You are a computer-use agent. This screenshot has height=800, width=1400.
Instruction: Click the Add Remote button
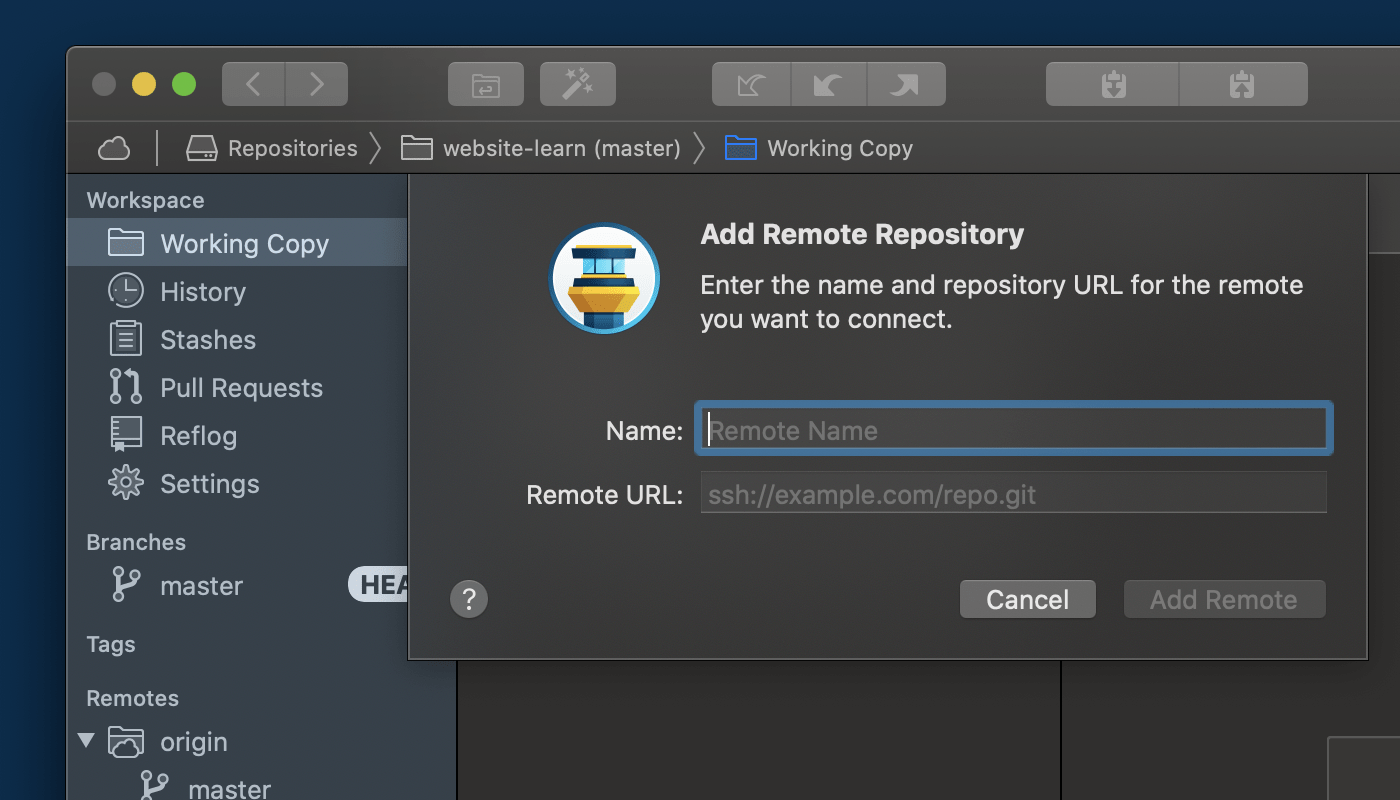point(1224,599)
